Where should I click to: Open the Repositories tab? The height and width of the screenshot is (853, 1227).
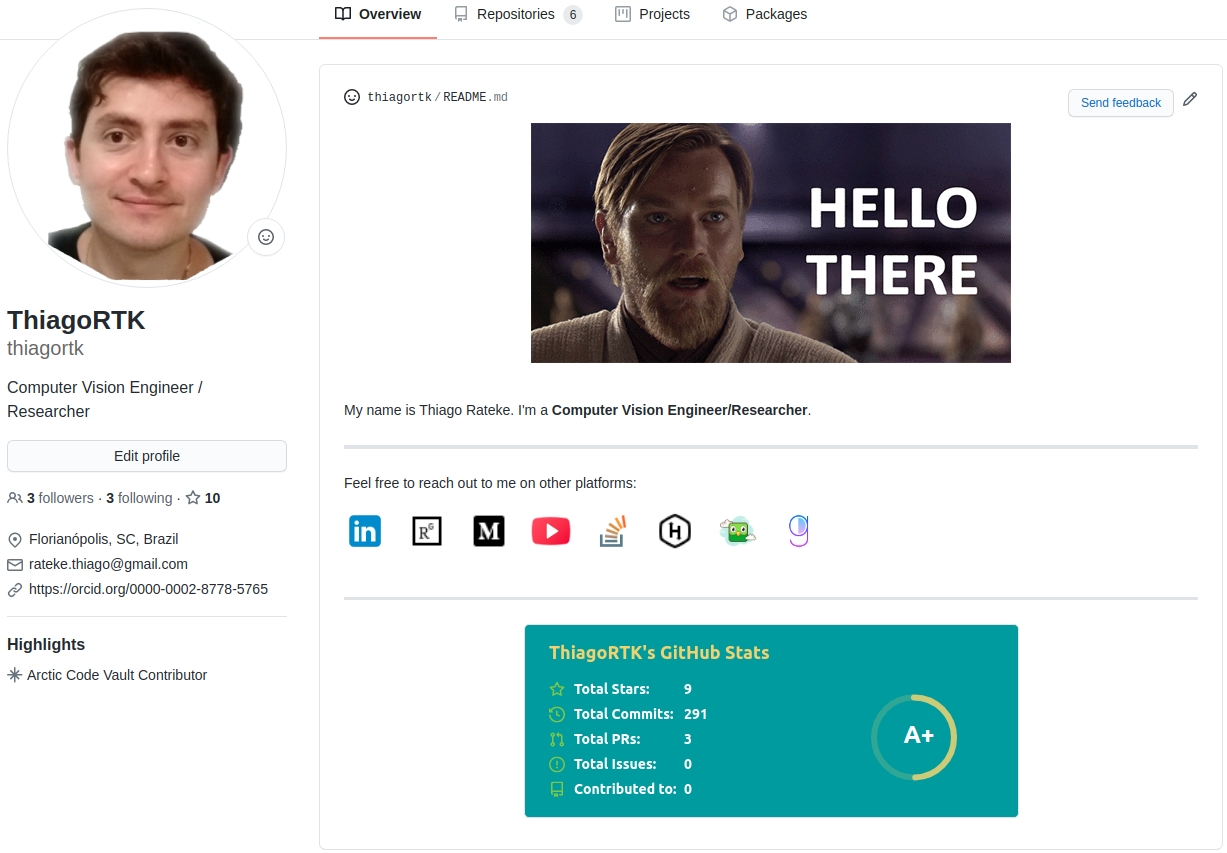click(x=517, y=14)
